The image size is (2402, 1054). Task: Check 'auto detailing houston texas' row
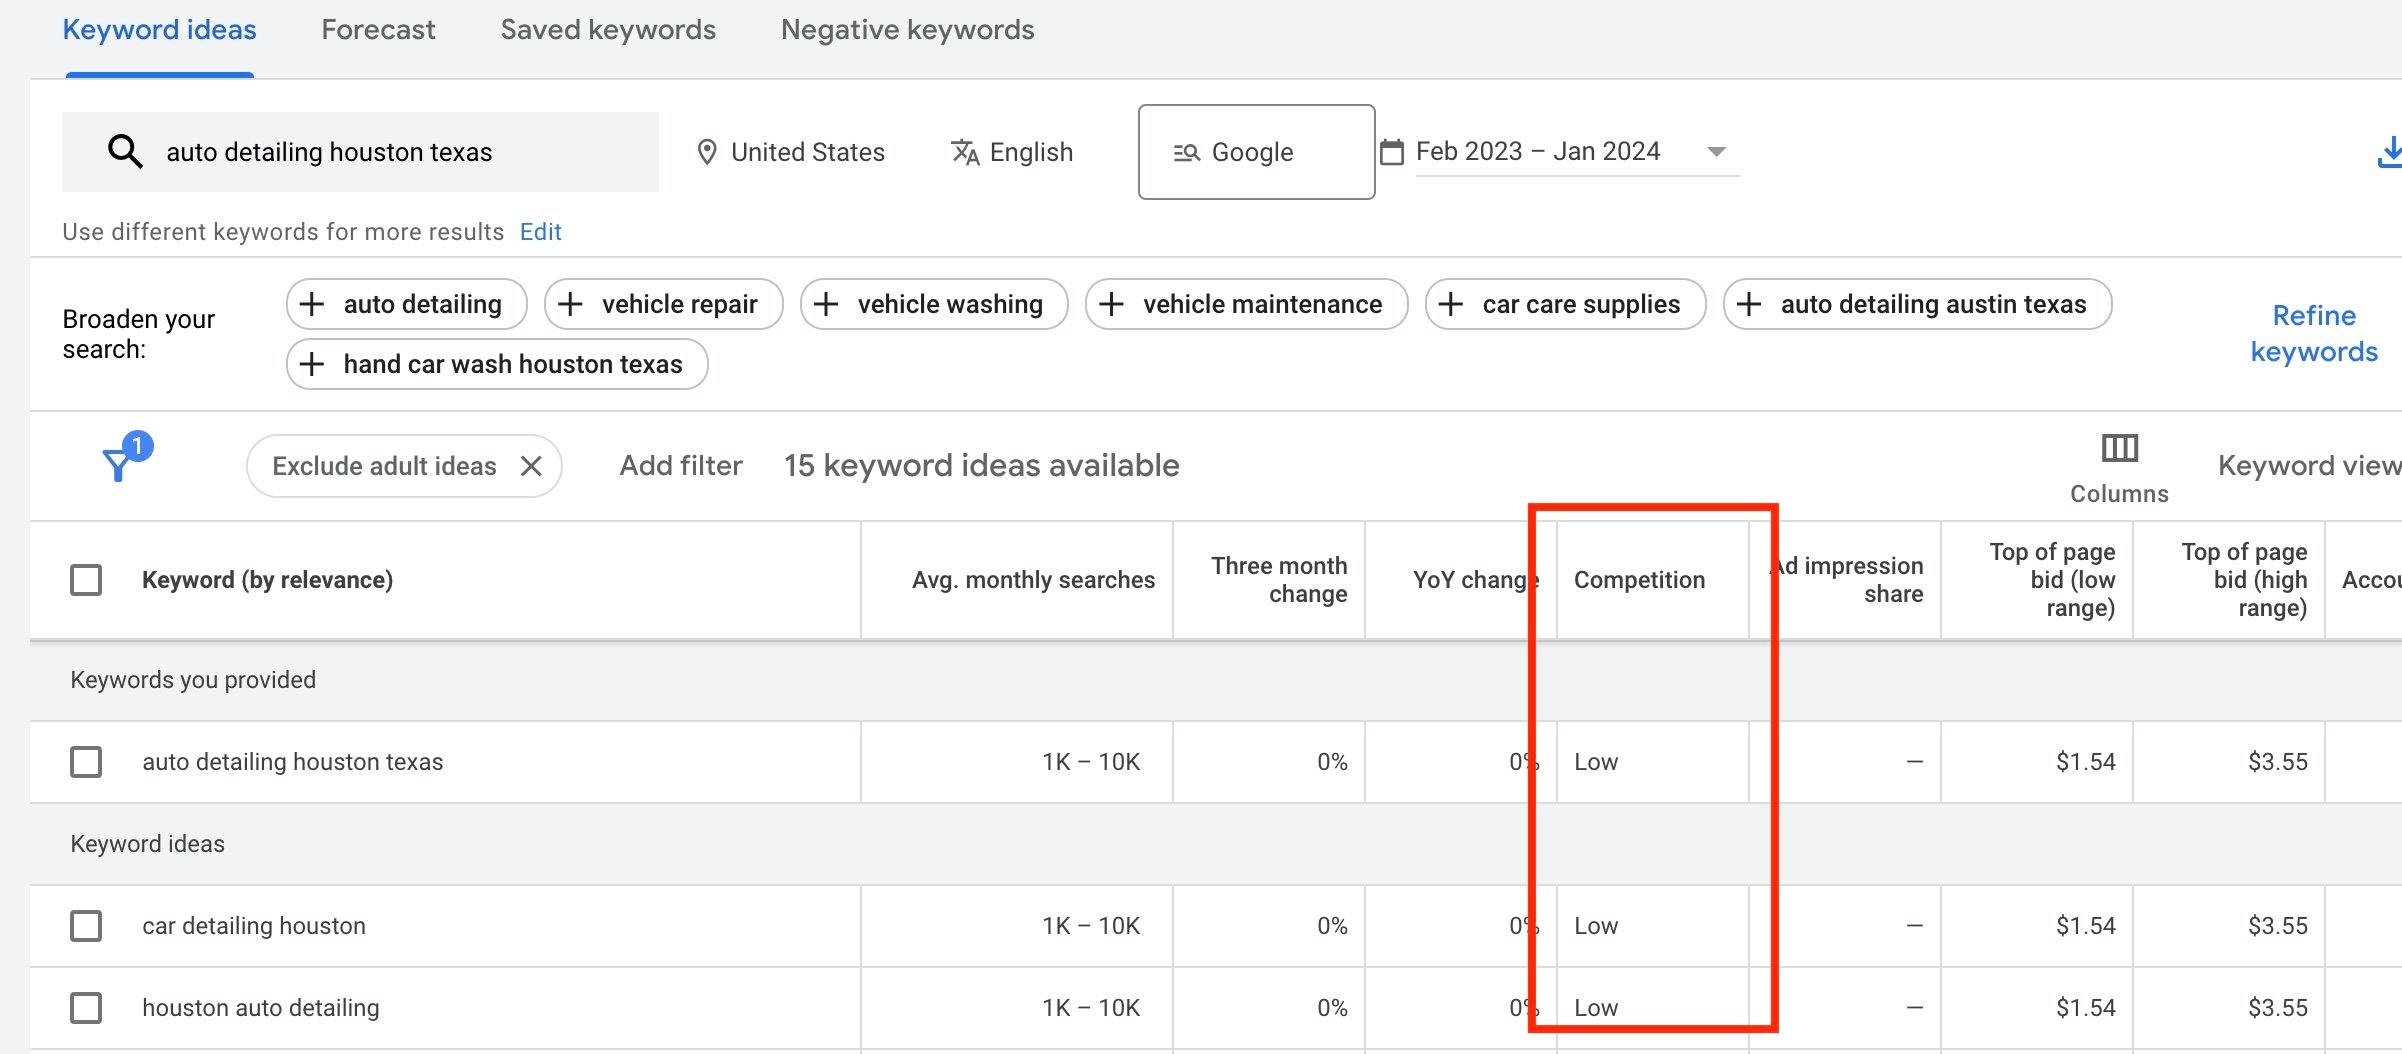(x=86, y=762)
